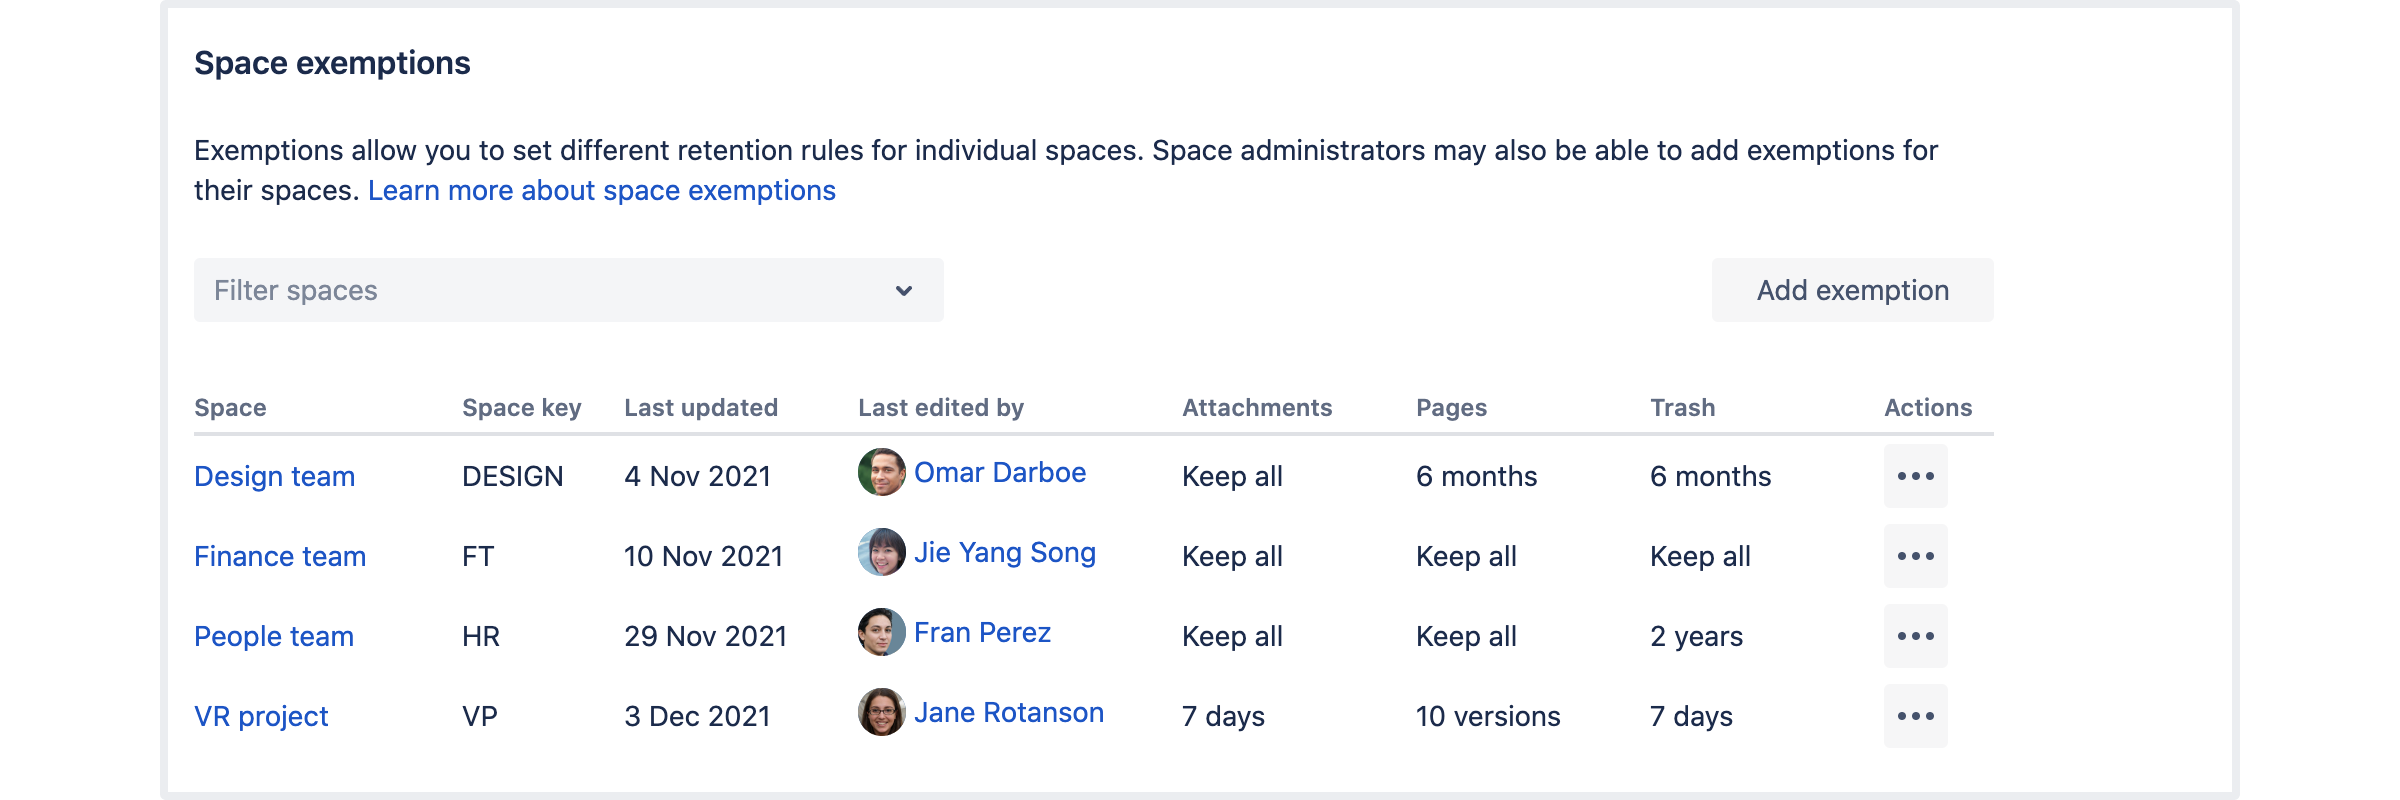Click Jie Yang Song's avatar picture
Screen dimensions: 2400x800
881,552
